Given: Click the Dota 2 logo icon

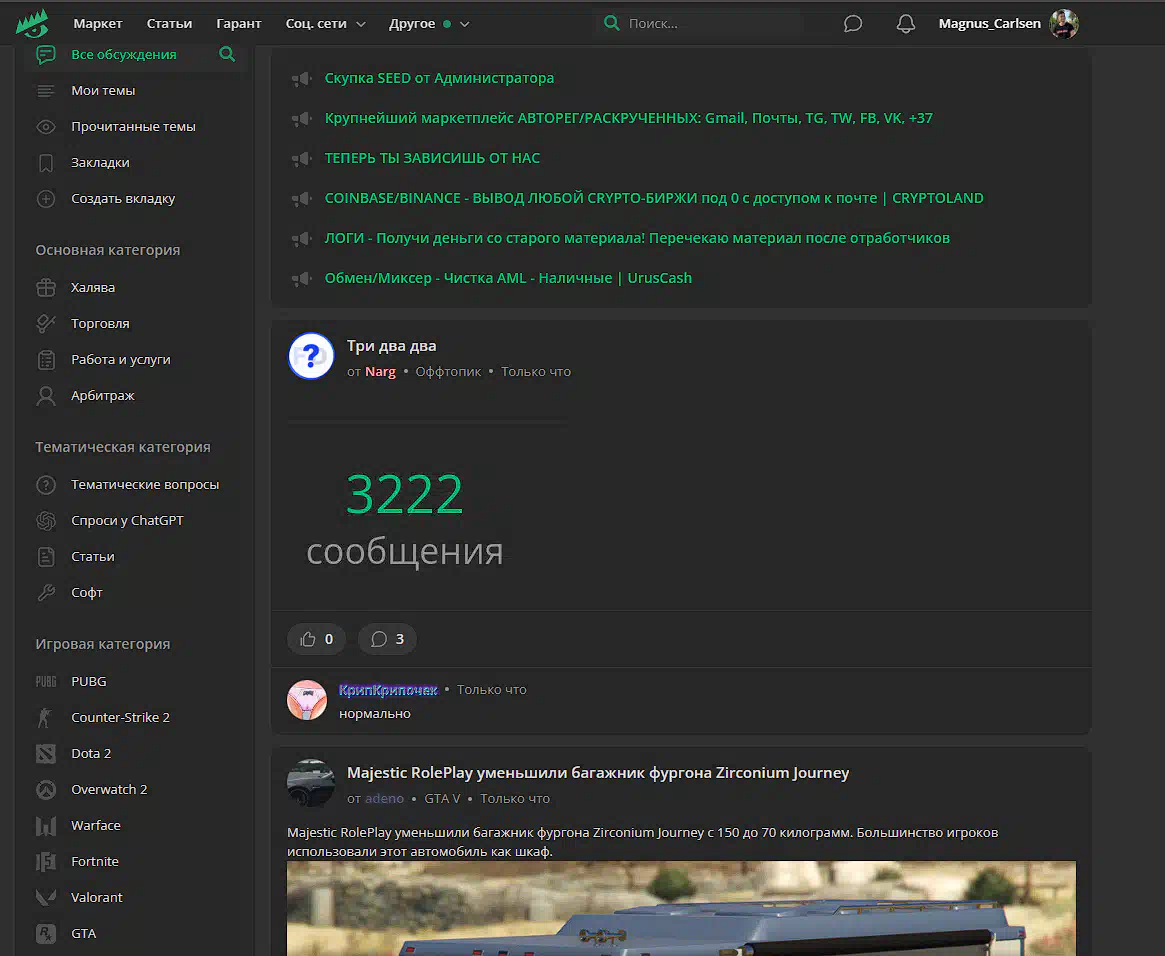Looking at the screenshot, I should [46, 753].
